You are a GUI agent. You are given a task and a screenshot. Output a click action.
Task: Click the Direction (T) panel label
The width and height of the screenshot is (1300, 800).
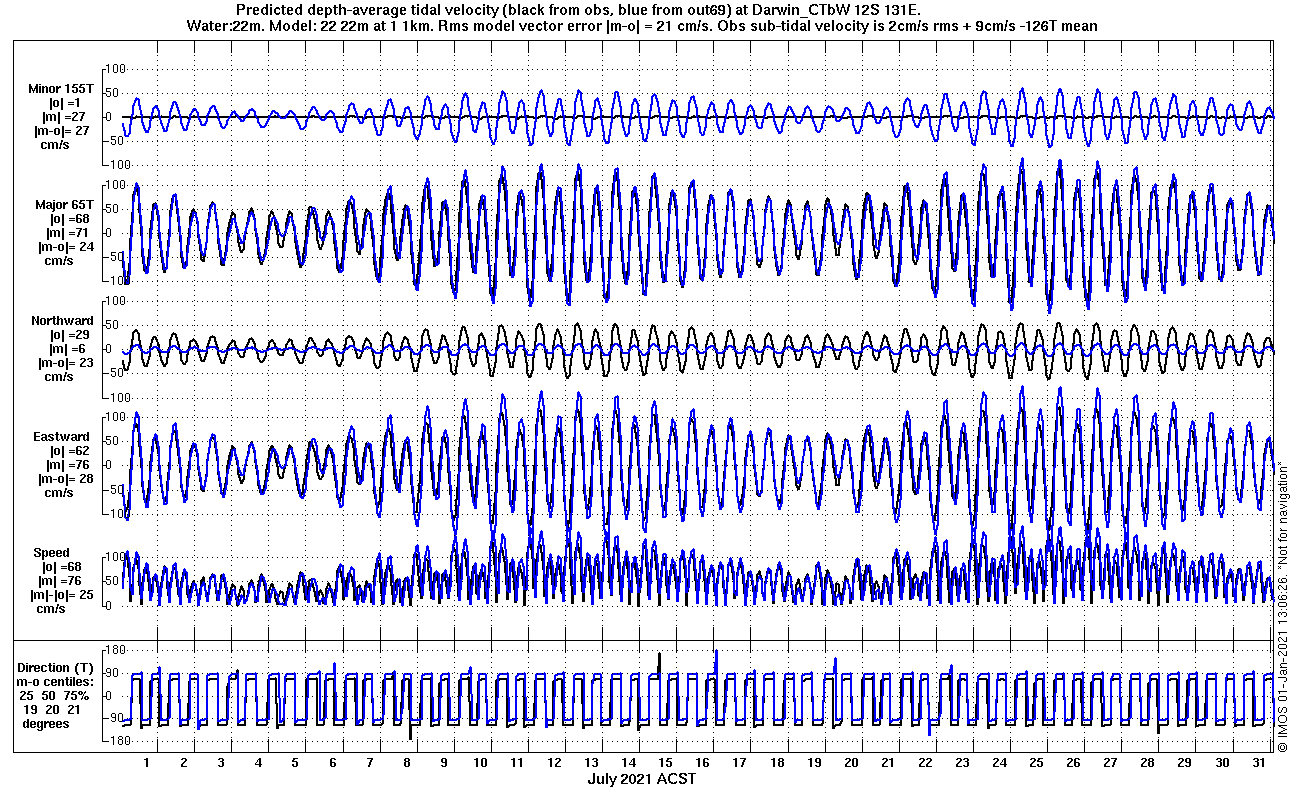[58, 667]
